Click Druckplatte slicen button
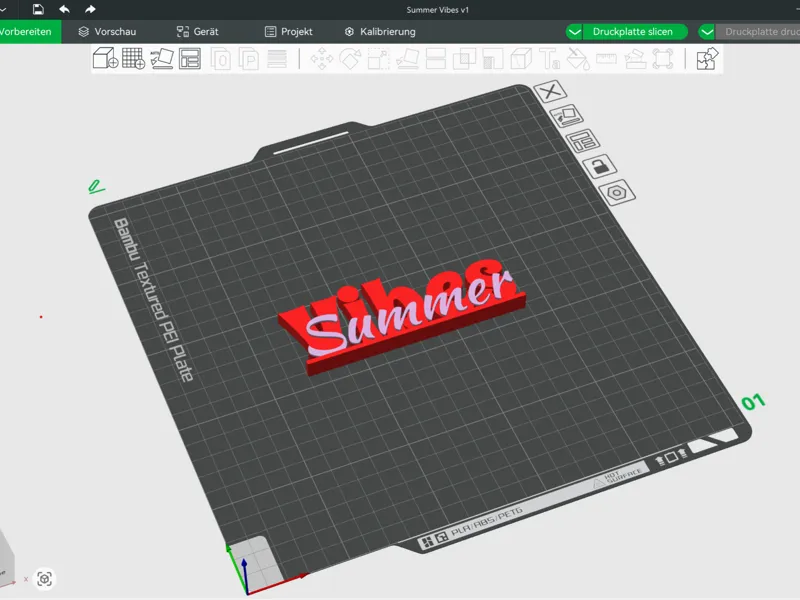Image resolution: width=800 pixels, height=600 pixels. pyautogui.click(x=633, y=32)
